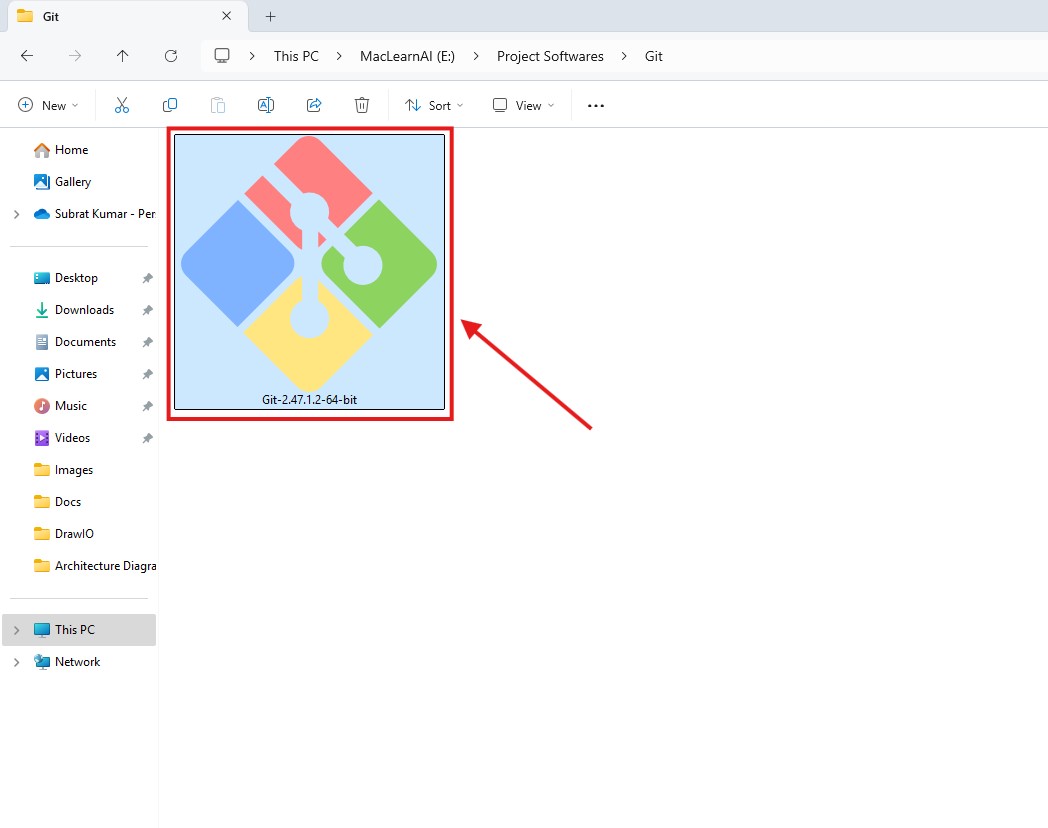The image size is (1048, 828).
Task: Click the Cut scissors icon
Action: point(122,105)
